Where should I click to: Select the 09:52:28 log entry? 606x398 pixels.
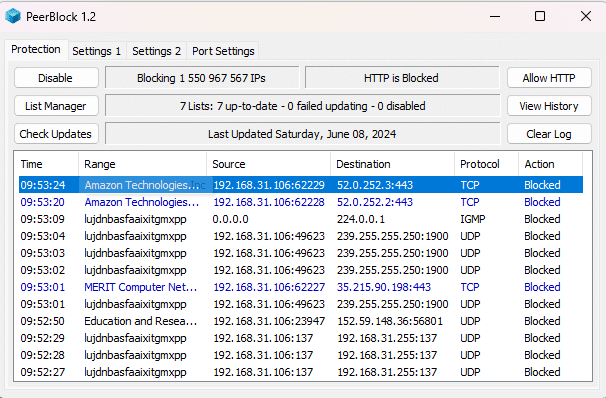click(301, 355)
